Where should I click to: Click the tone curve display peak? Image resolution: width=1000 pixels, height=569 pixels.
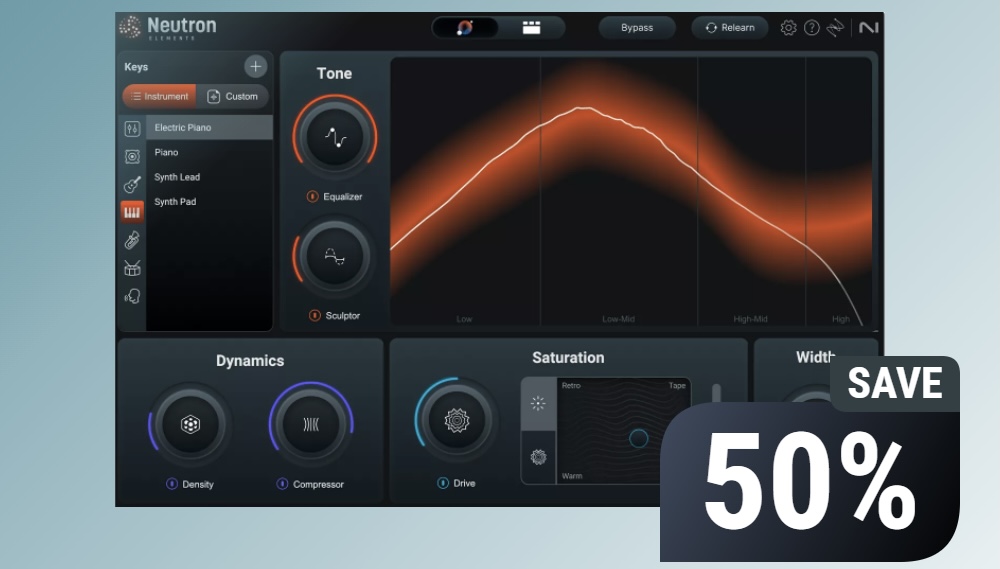[x=582, y=108]
